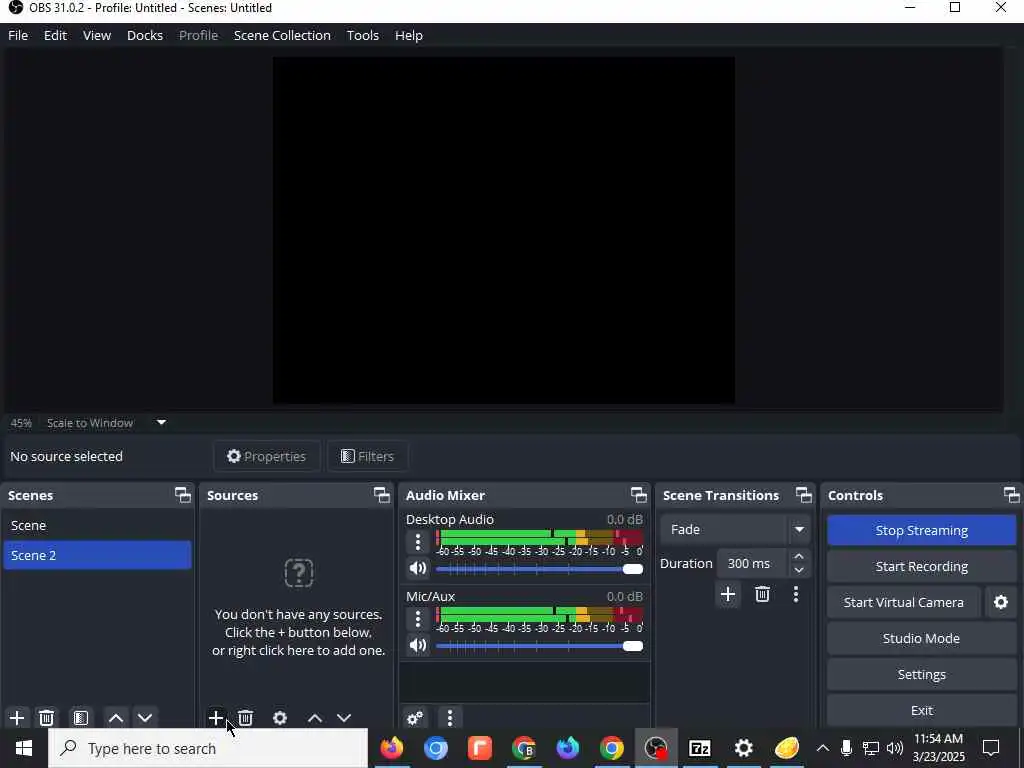Open the Docks menu
This screenshot has height=768, width=1024.
(145, 35)
